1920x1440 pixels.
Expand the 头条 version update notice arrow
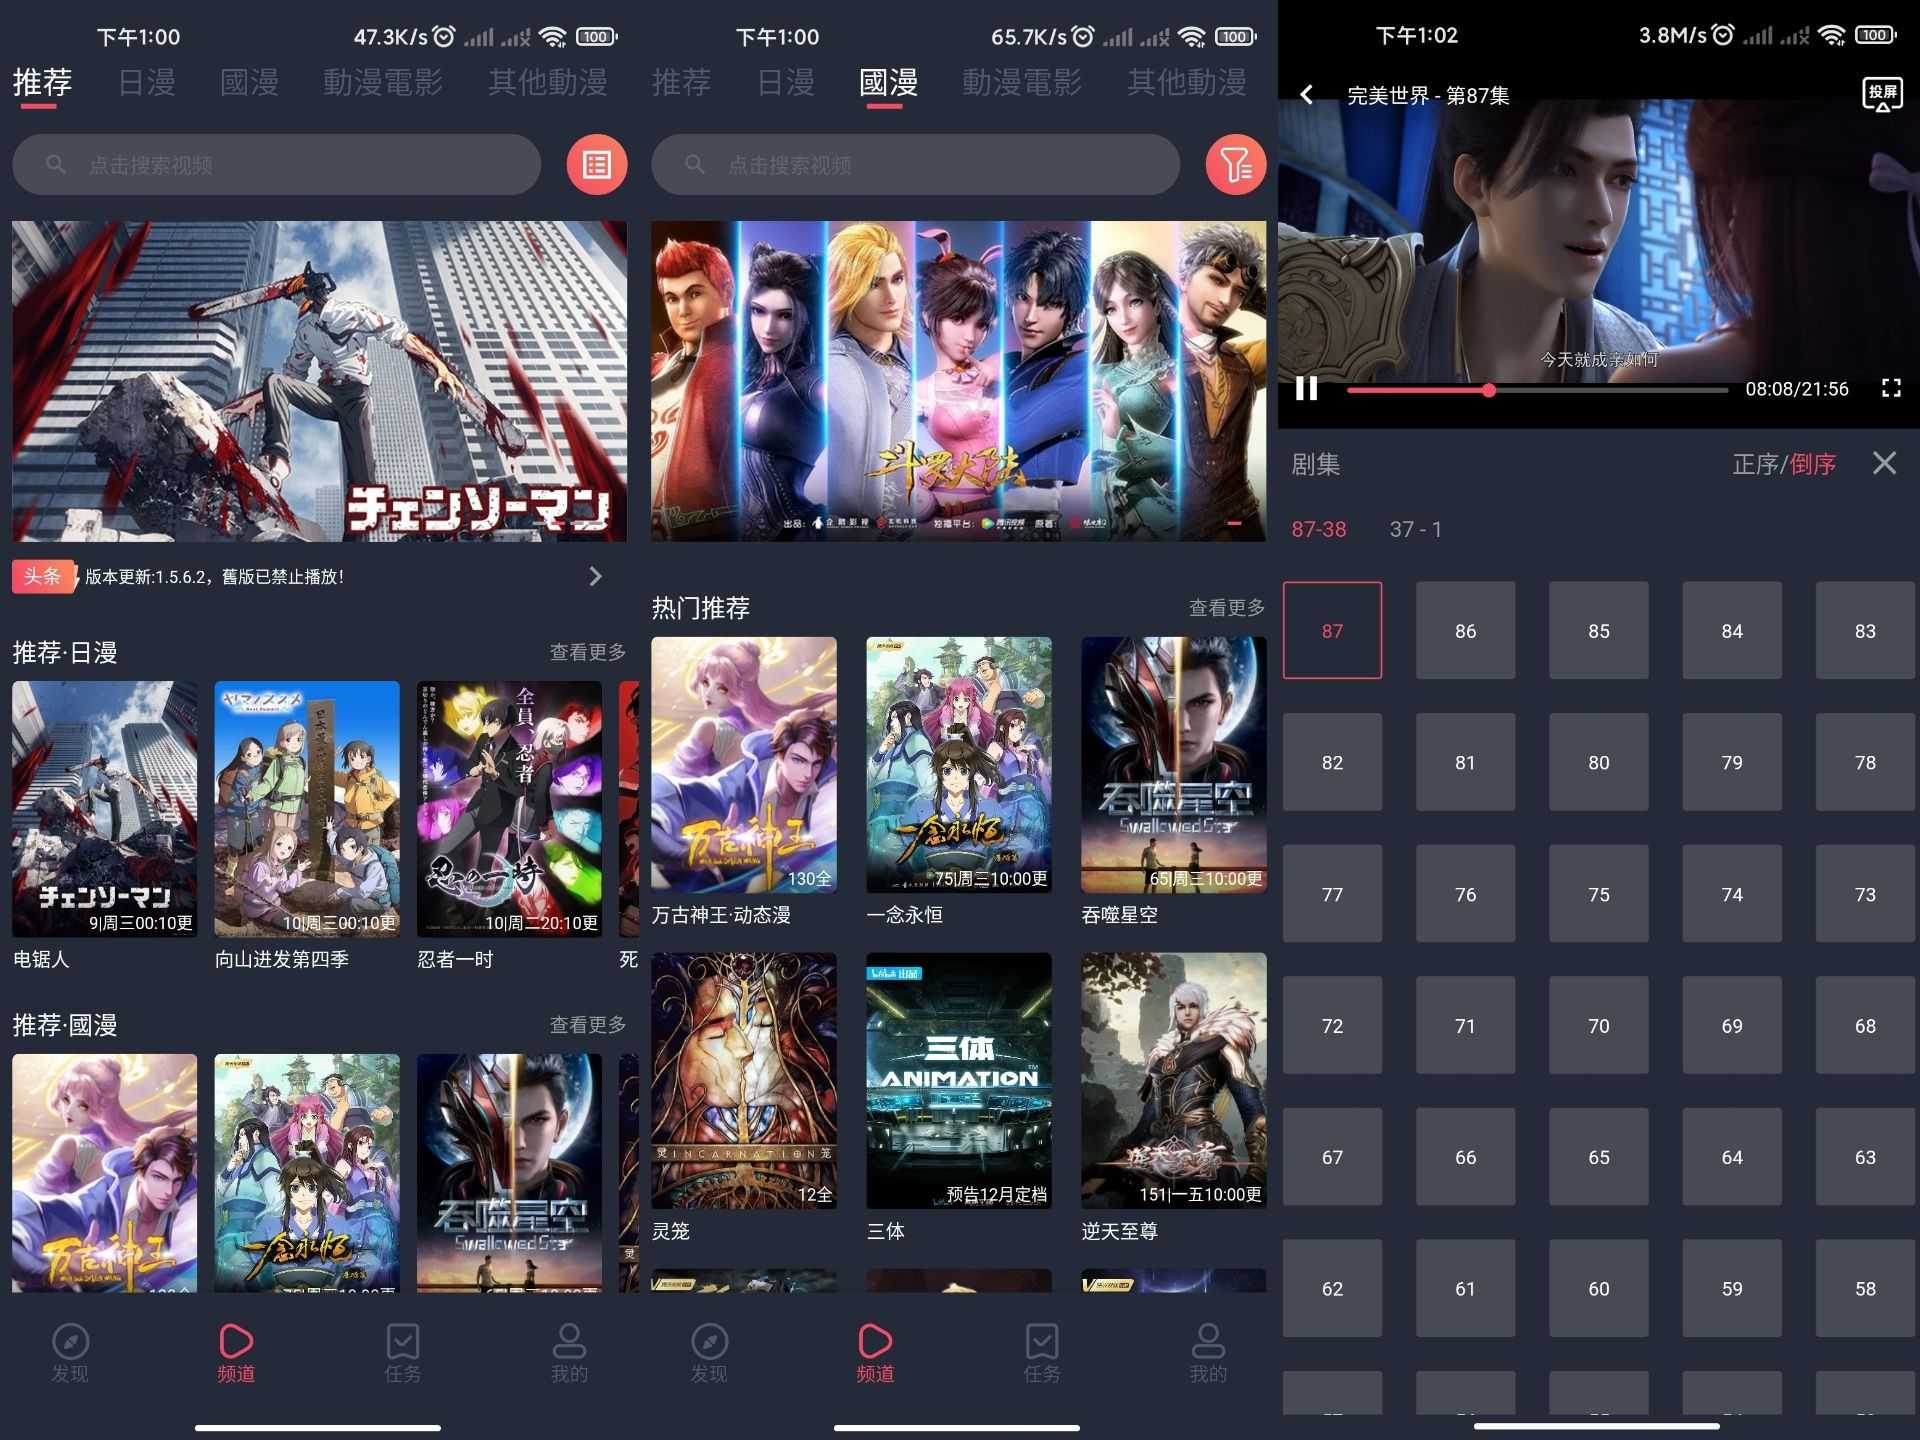click(596, 576)
